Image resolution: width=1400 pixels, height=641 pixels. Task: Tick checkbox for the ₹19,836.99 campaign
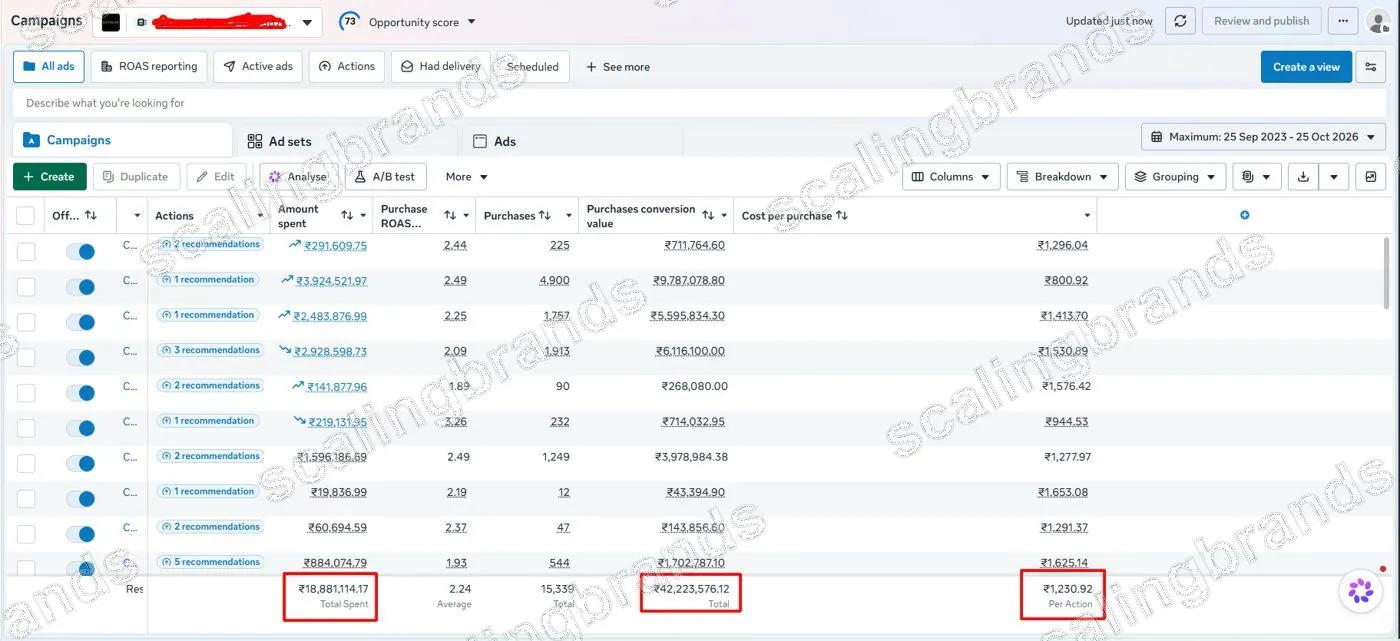point(26,499)
